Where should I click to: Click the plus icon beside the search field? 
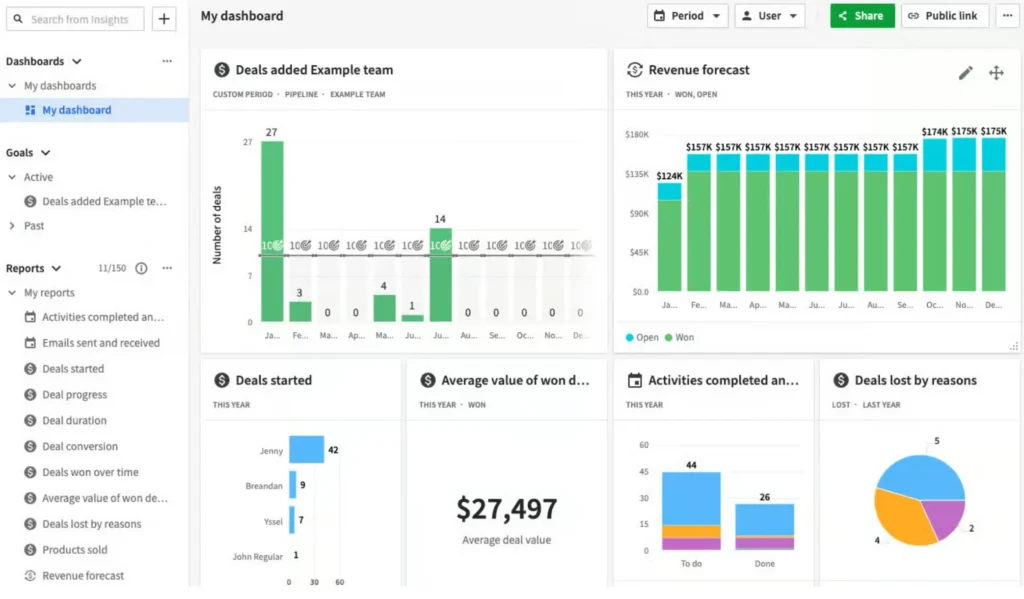point(163,18)
